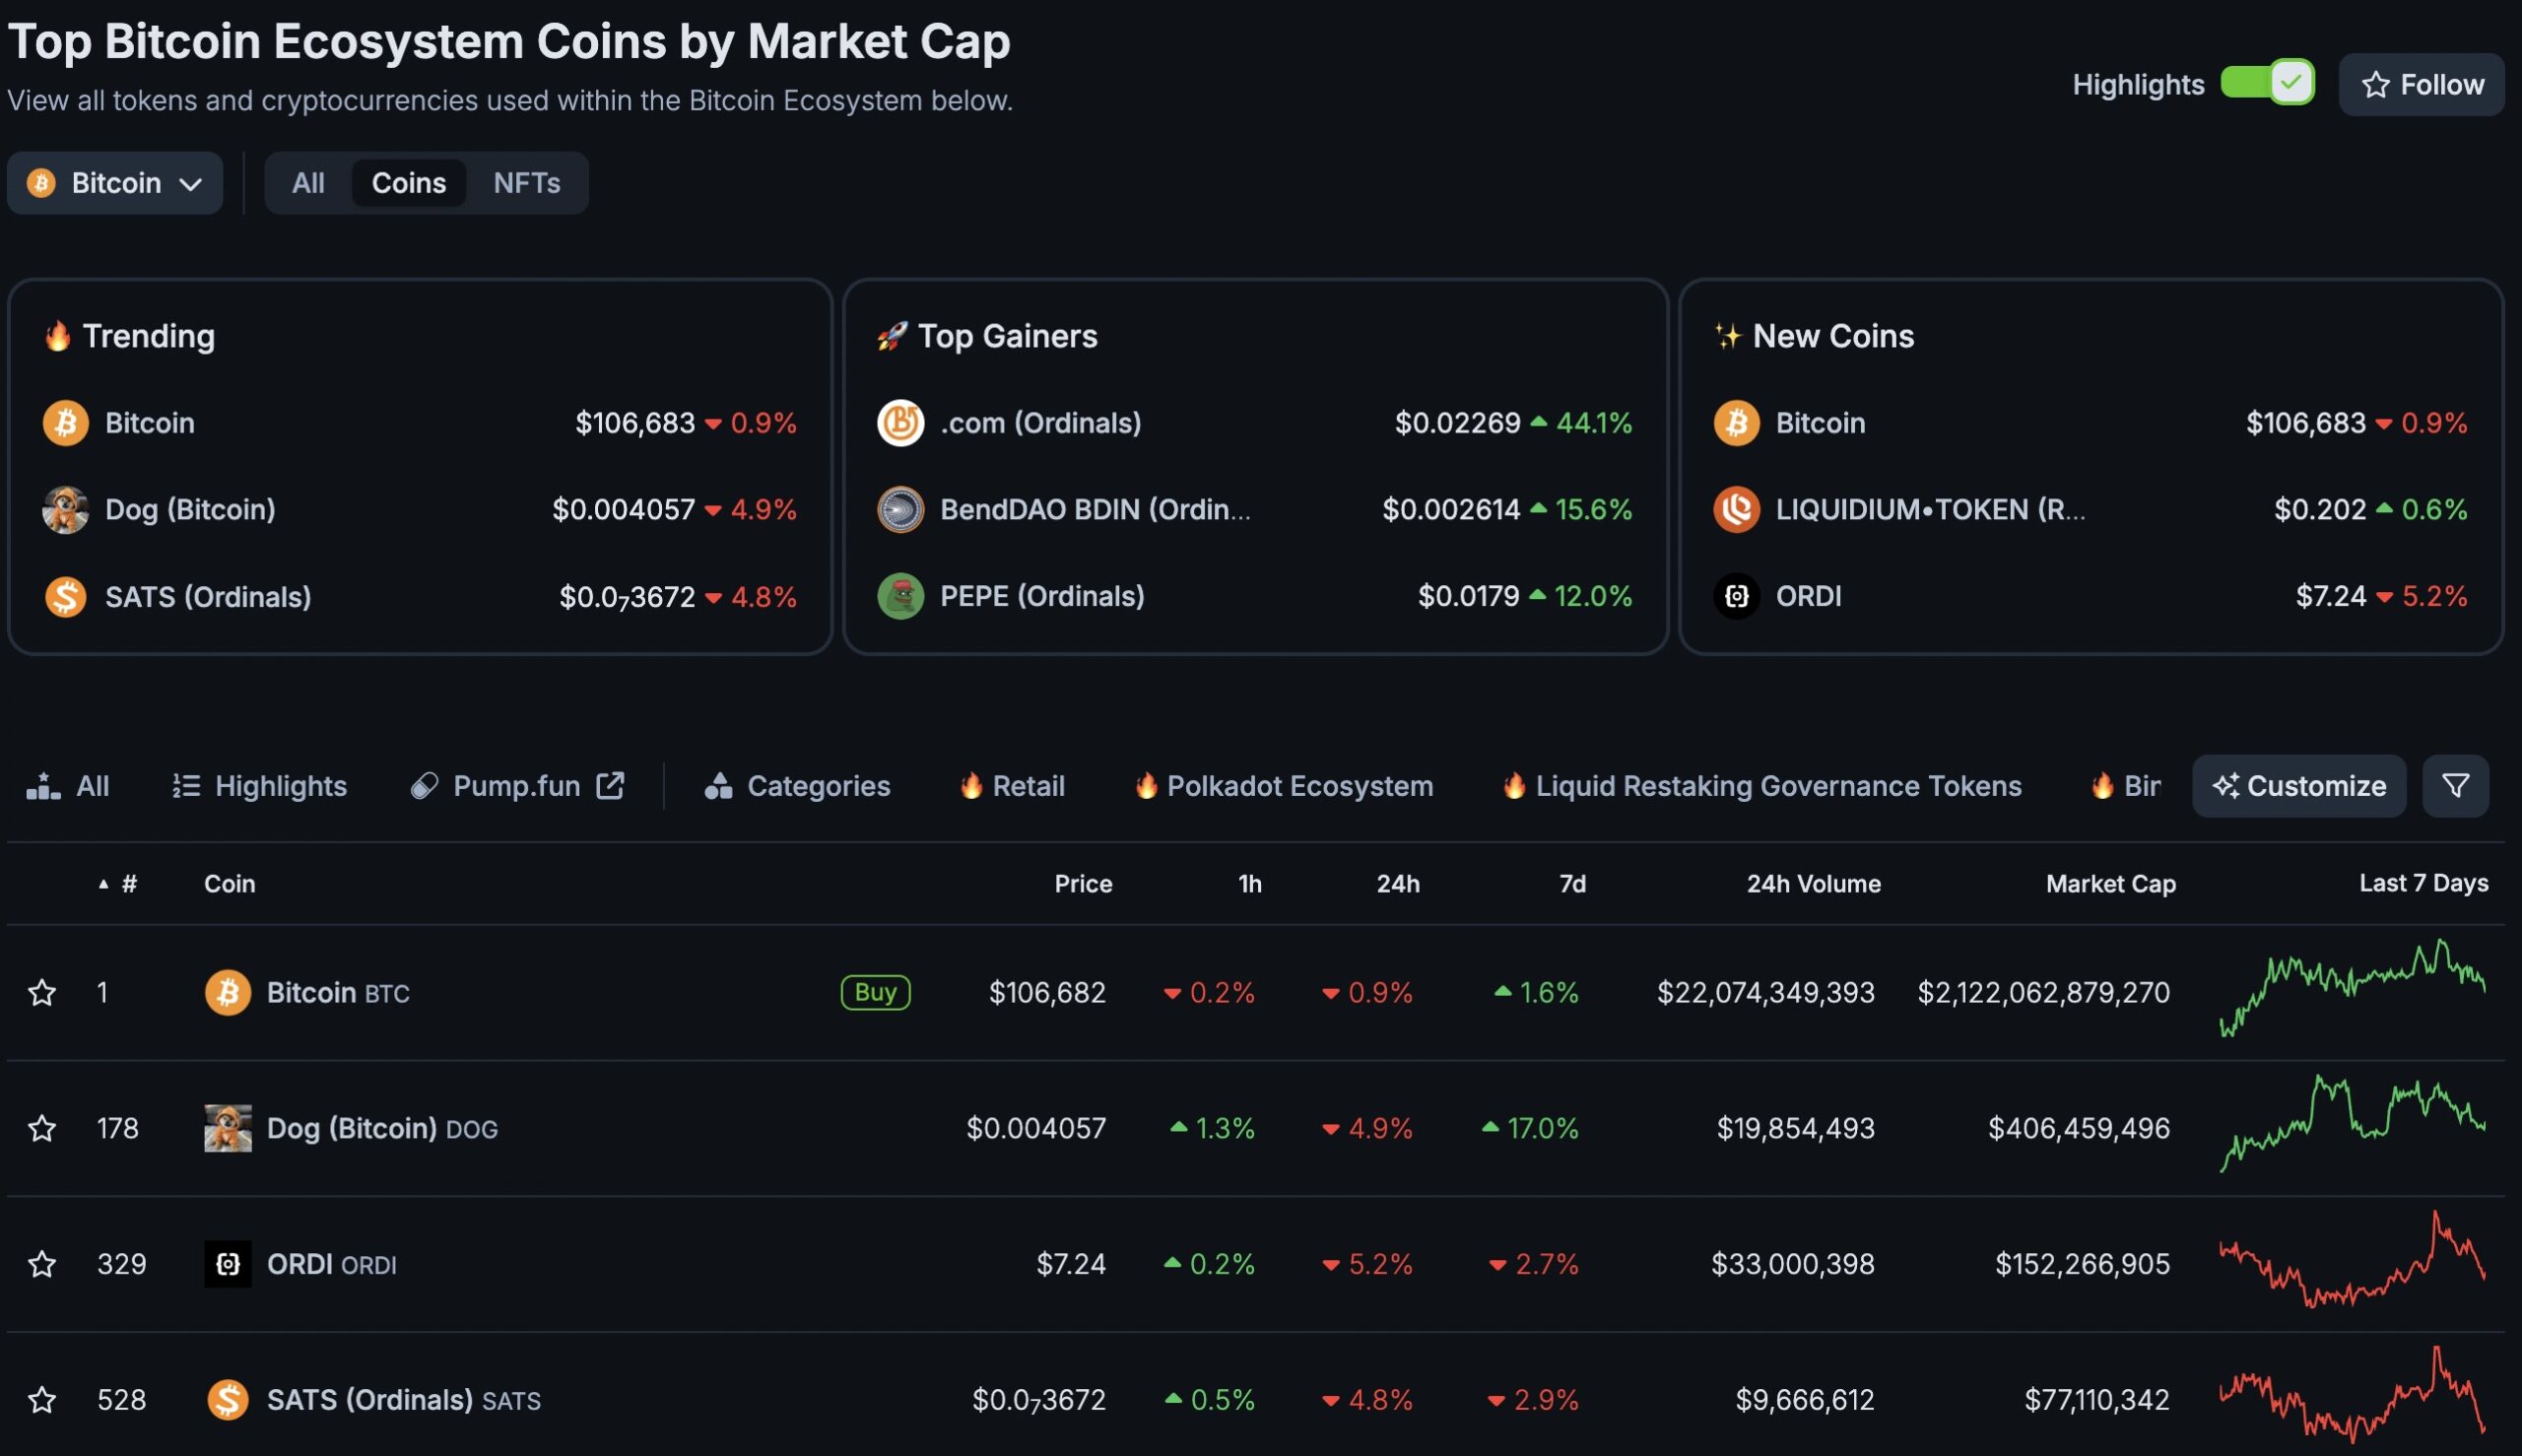Expand the BendDAO BDIN truncated name entry
2522x1456 pixels.
tap(1096, 509)
